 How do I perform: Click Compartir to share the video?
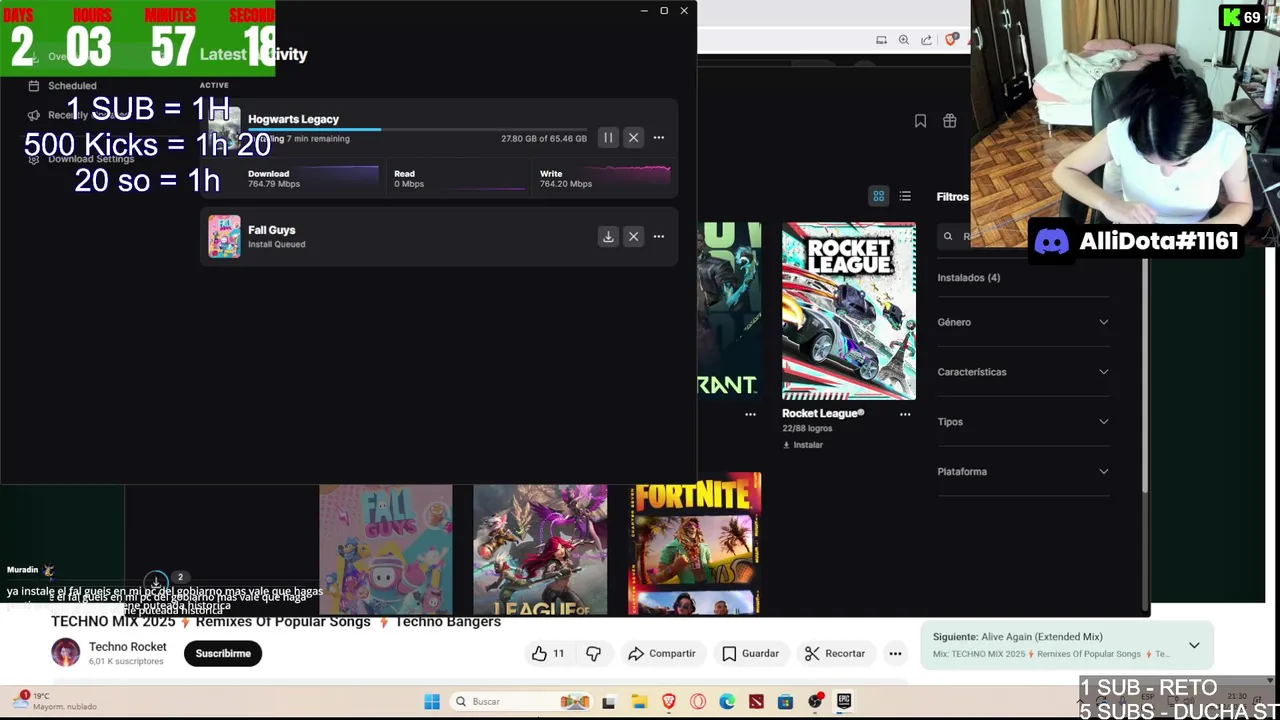661,654
